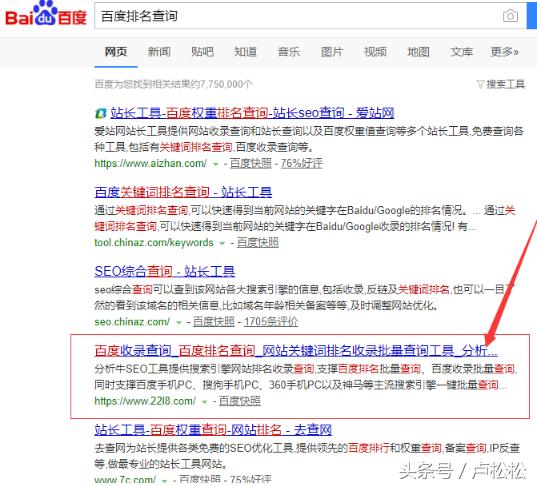537x486 pixels.
Task: Switch to the 图片 tab
Action: point(332,52)
